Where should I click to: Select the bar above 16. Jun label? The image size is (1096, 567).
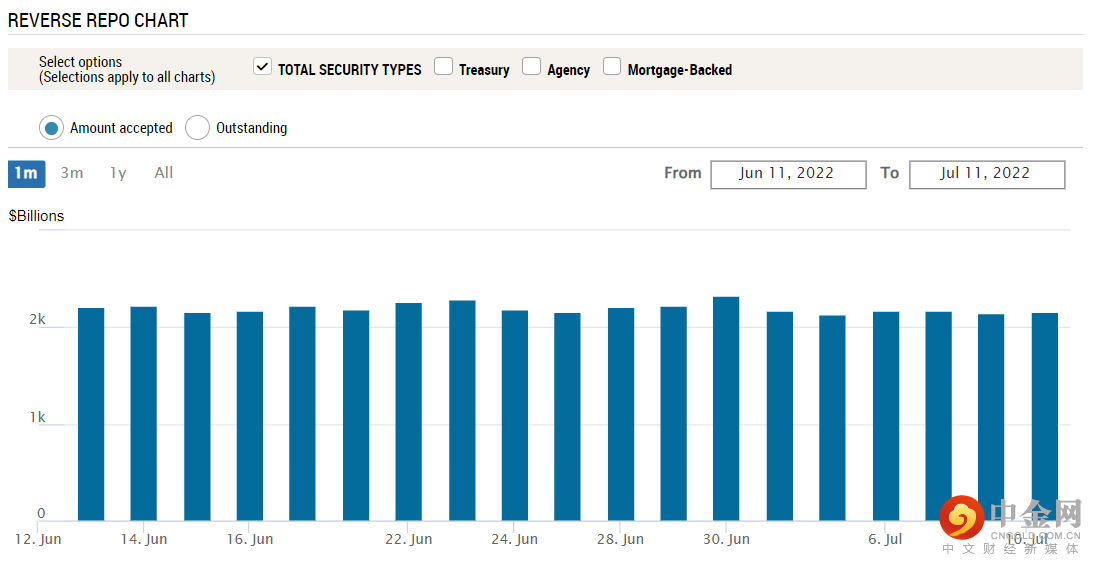coord(250,416)
